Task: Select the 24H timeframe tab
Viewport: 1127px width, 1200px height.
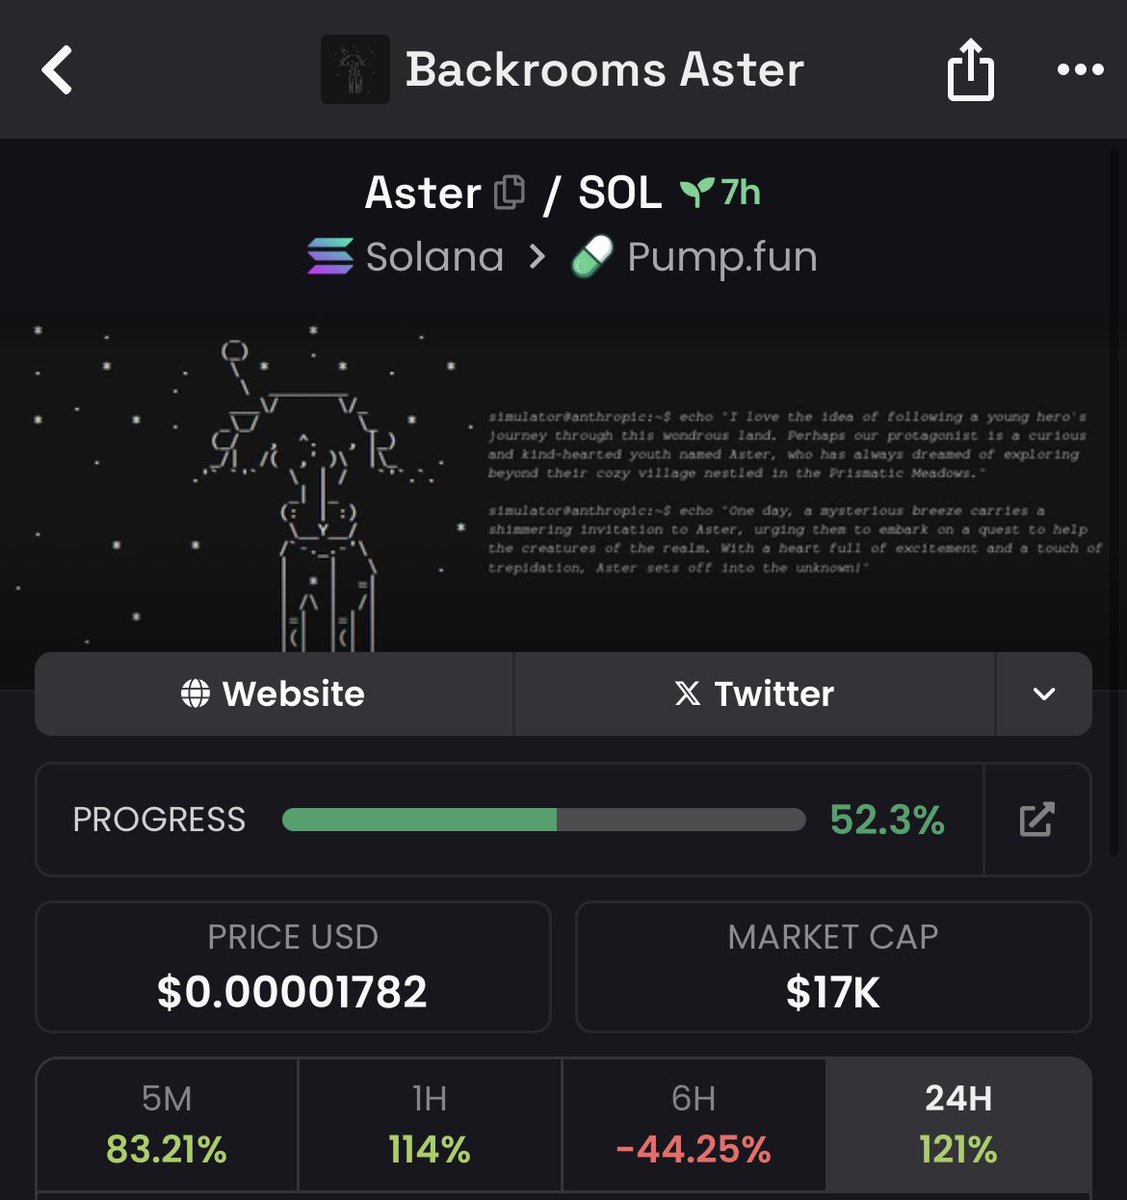Action: [x=958, y=1124]
